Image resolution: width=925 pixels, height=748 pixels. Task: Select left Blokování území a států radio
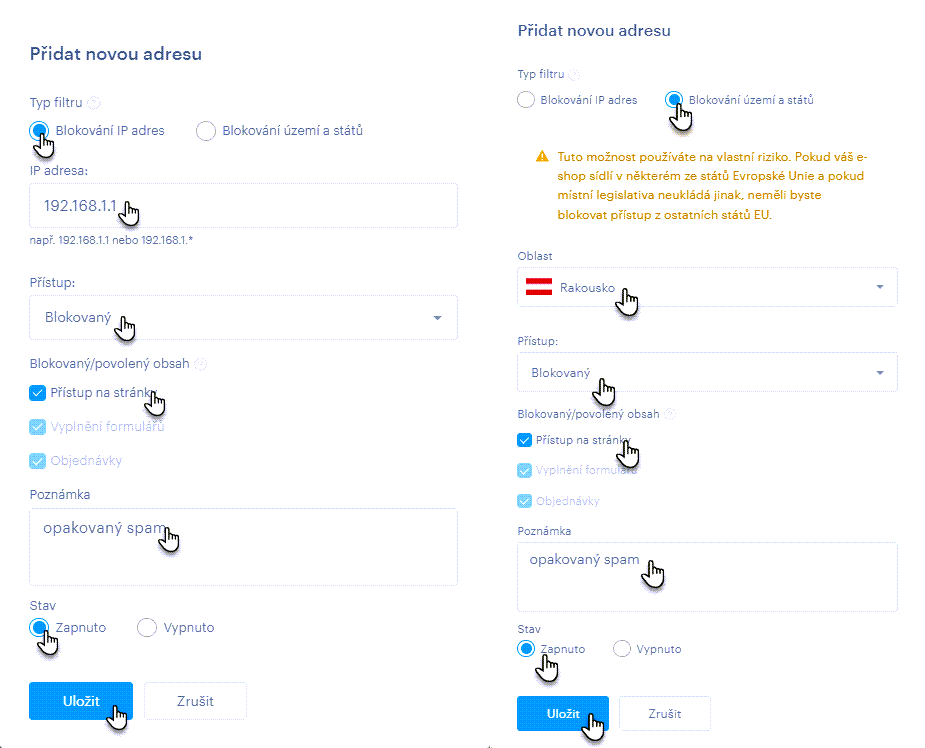(x=206, y=130)
